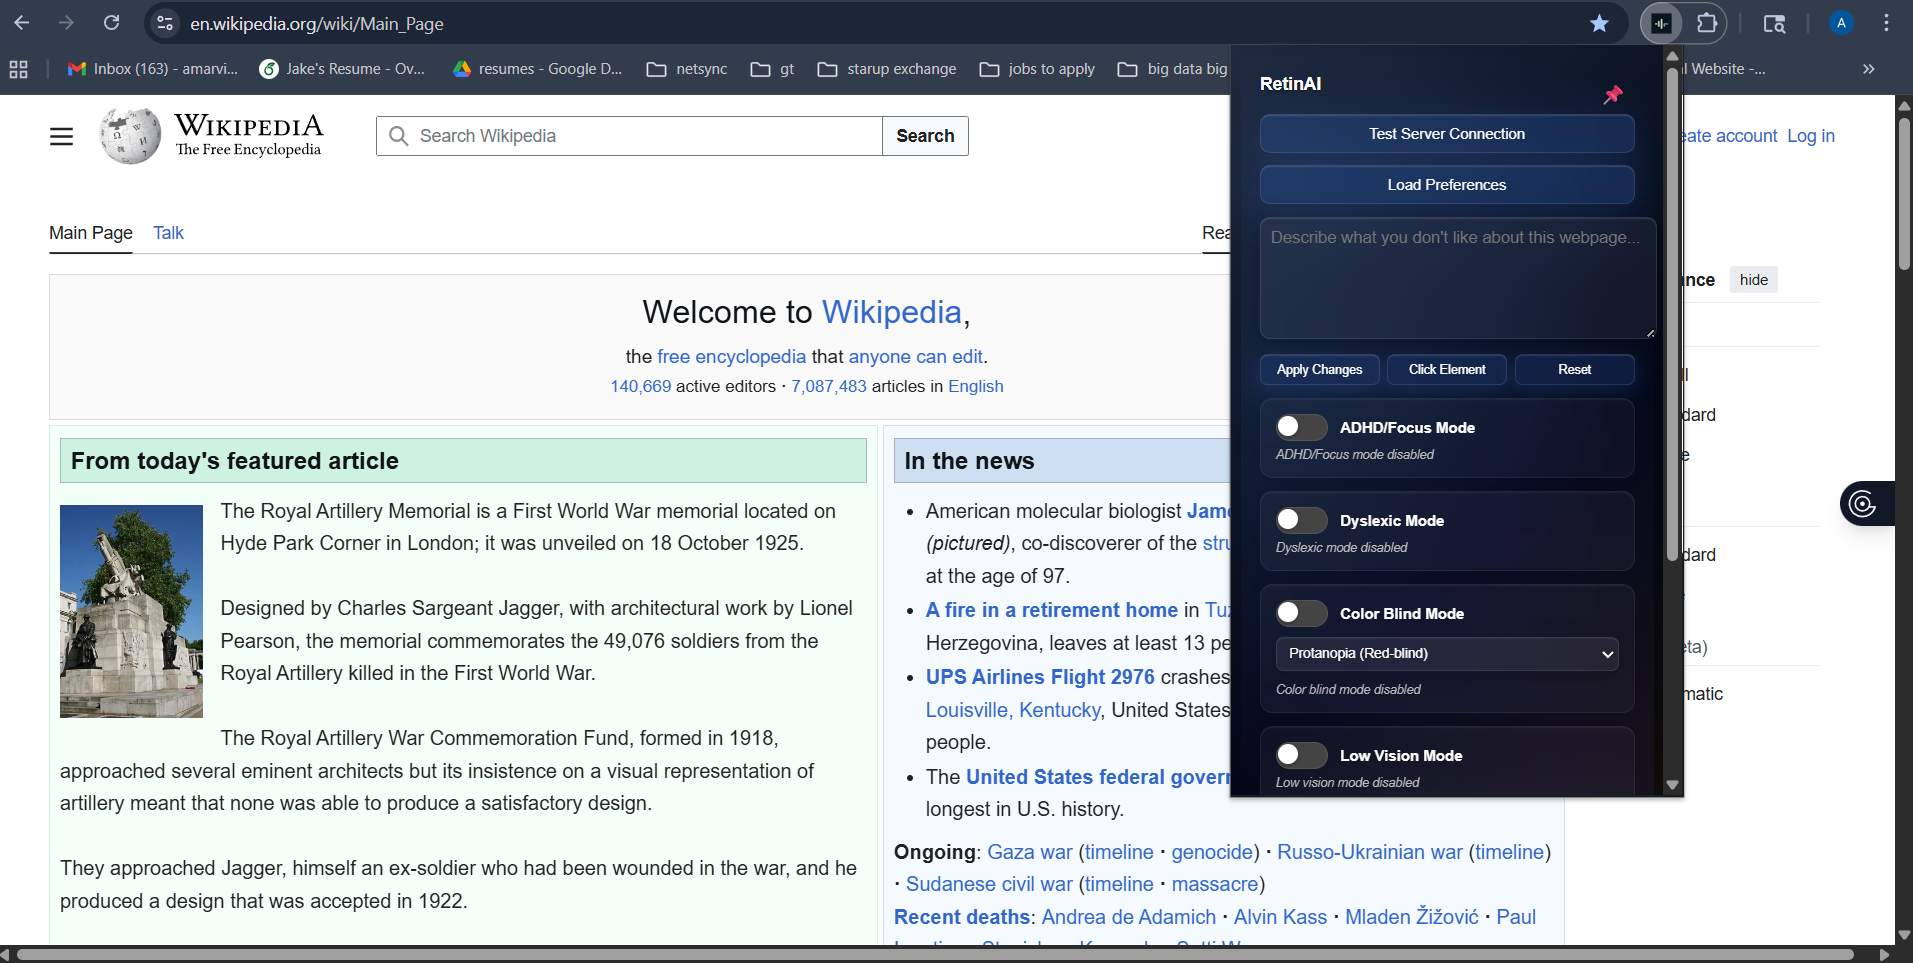1913x963 pixels.
Task: Open the Sudanese civil war link
Action: pos(989,884)
